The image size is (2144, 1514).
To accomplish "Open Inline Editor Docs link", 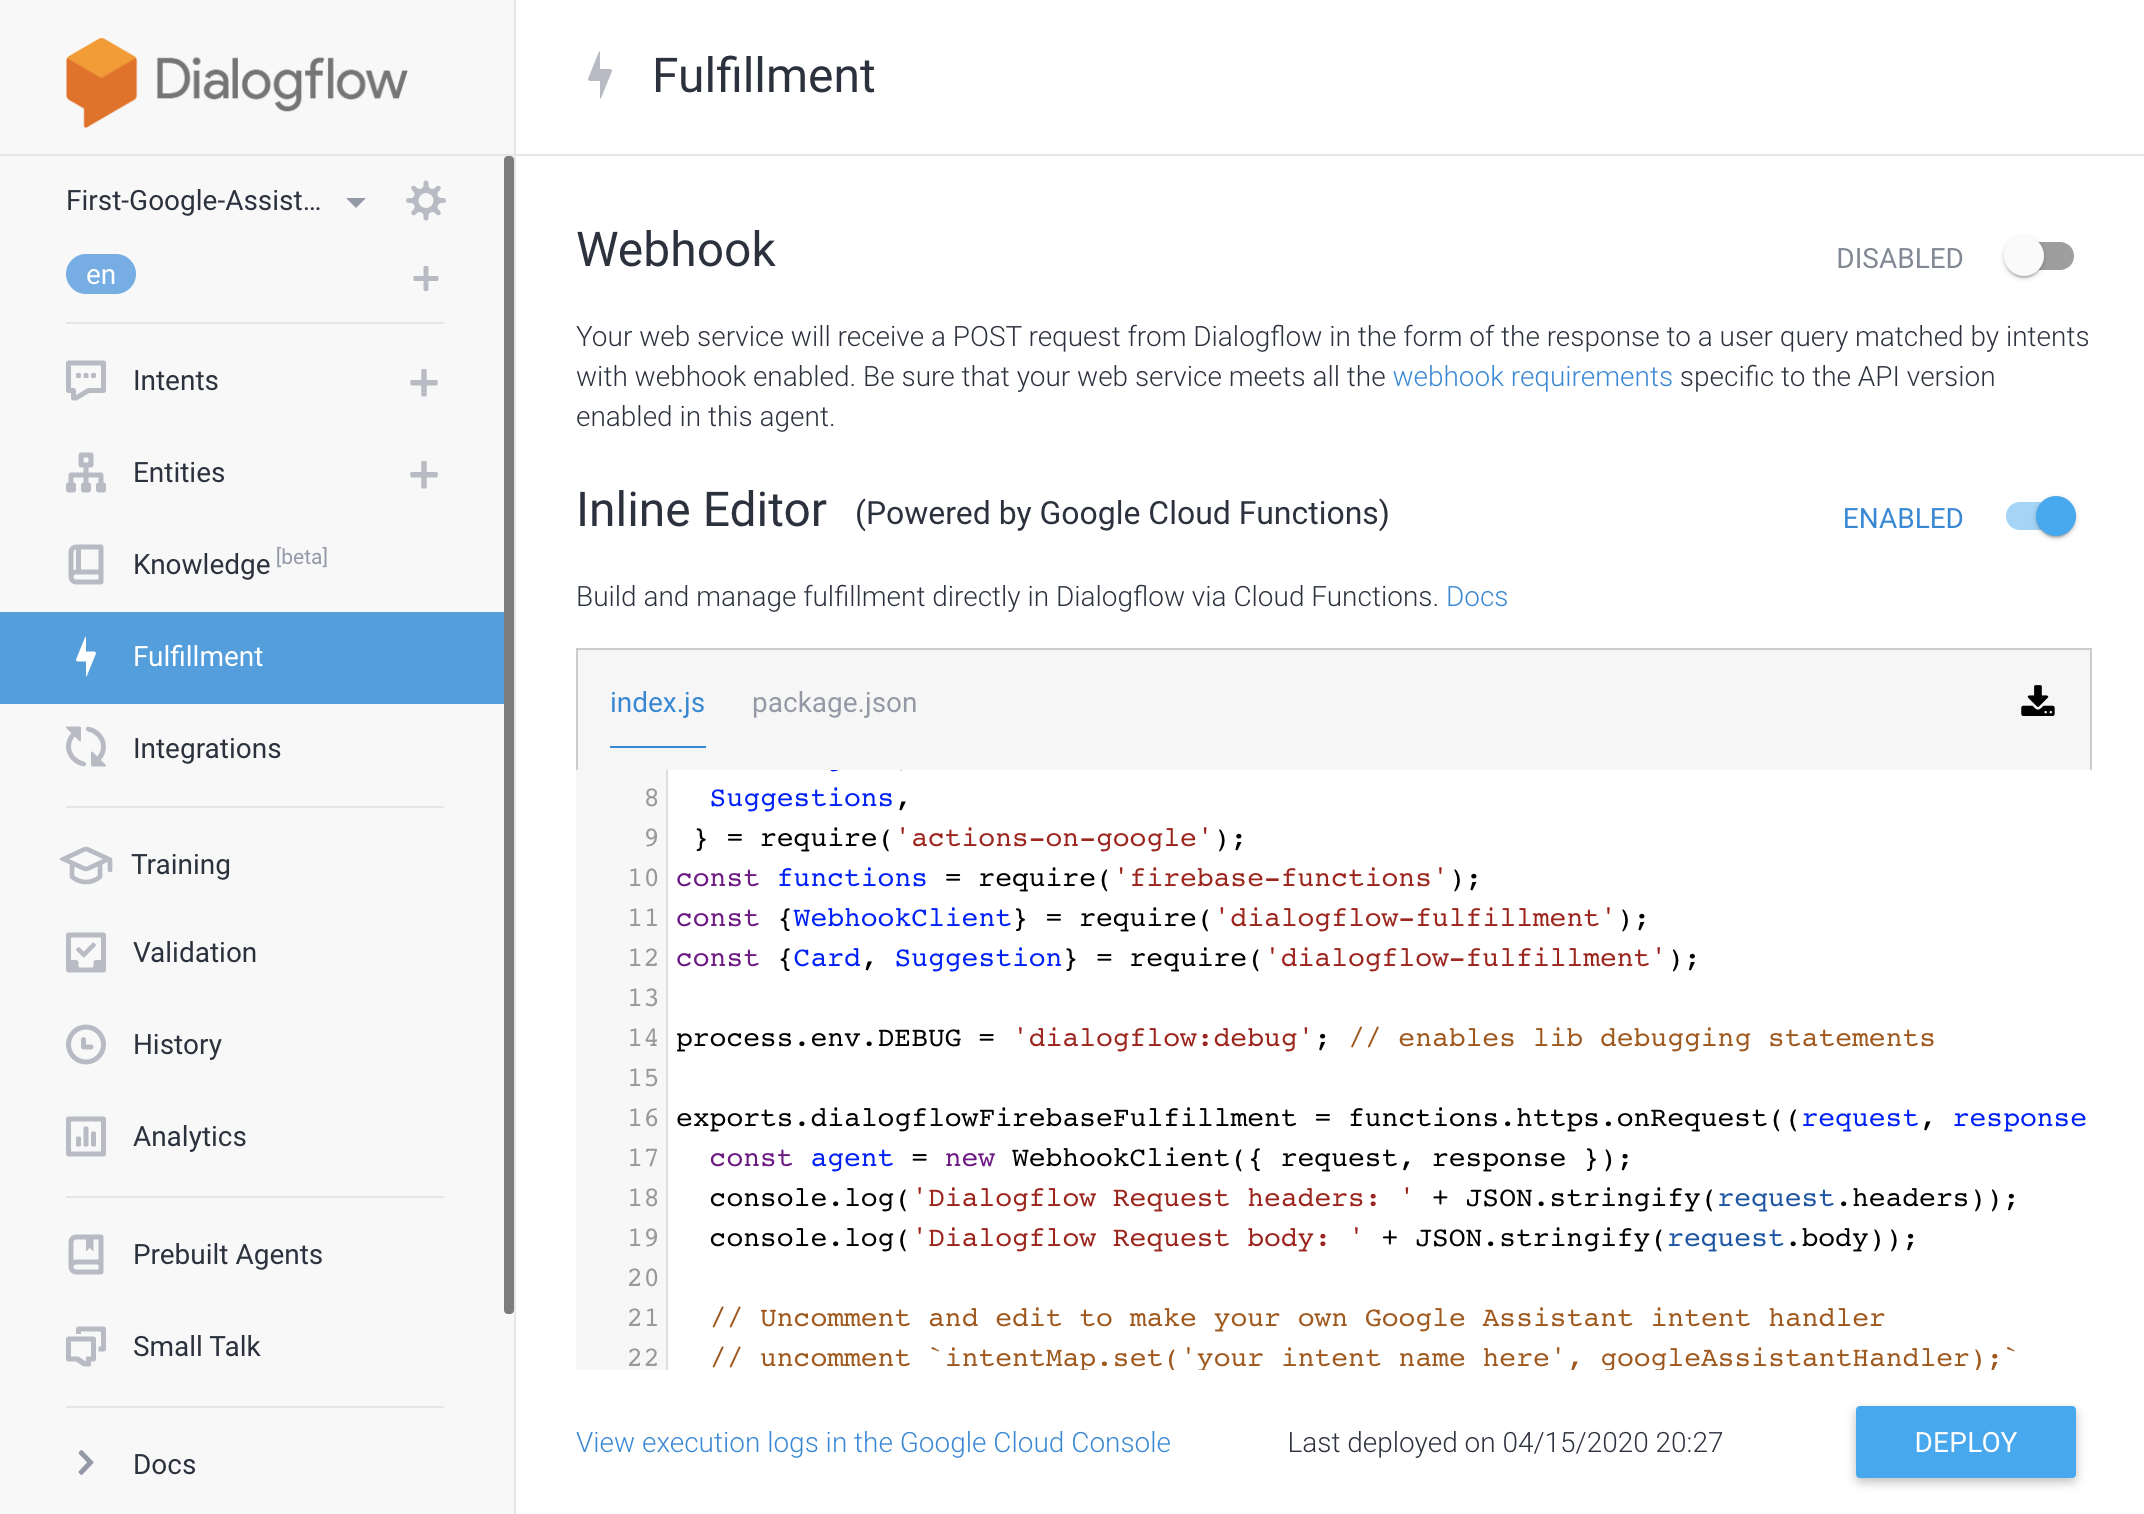I will point(1477,597).
